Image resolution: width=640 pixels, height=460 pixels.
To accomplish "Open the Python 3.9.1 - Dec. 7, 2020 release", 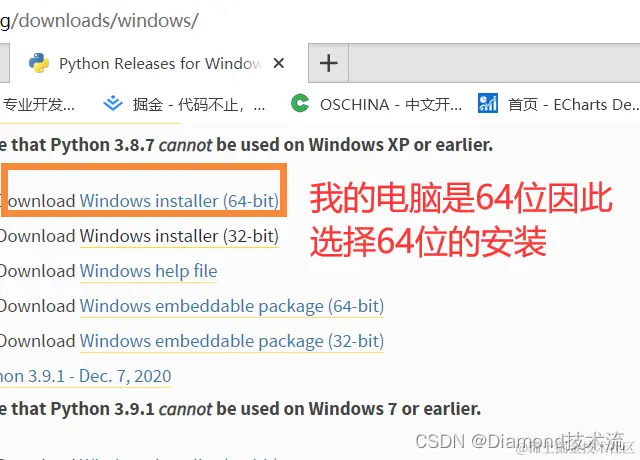I will point(85,376).
